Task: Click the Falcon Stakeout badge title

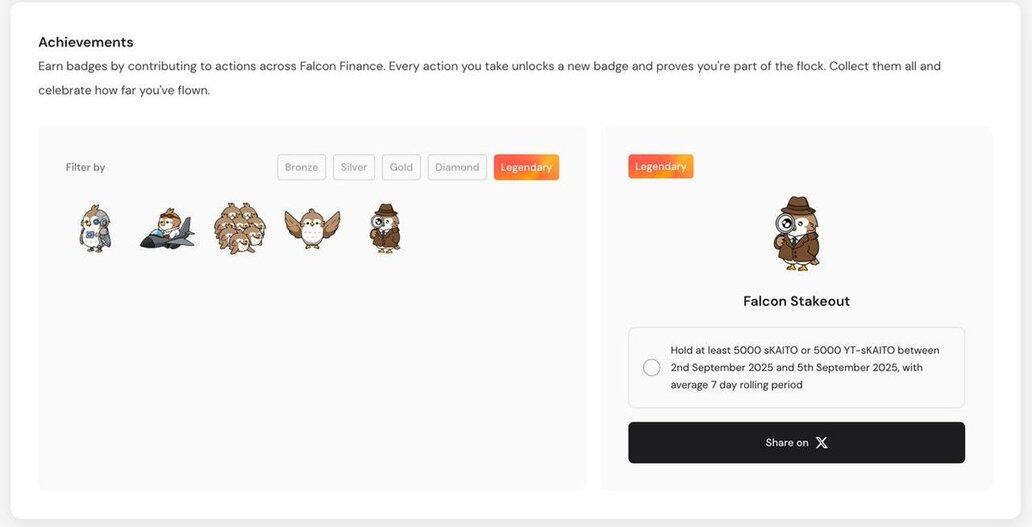Action: pyautogui.click(x=796, y=301)
